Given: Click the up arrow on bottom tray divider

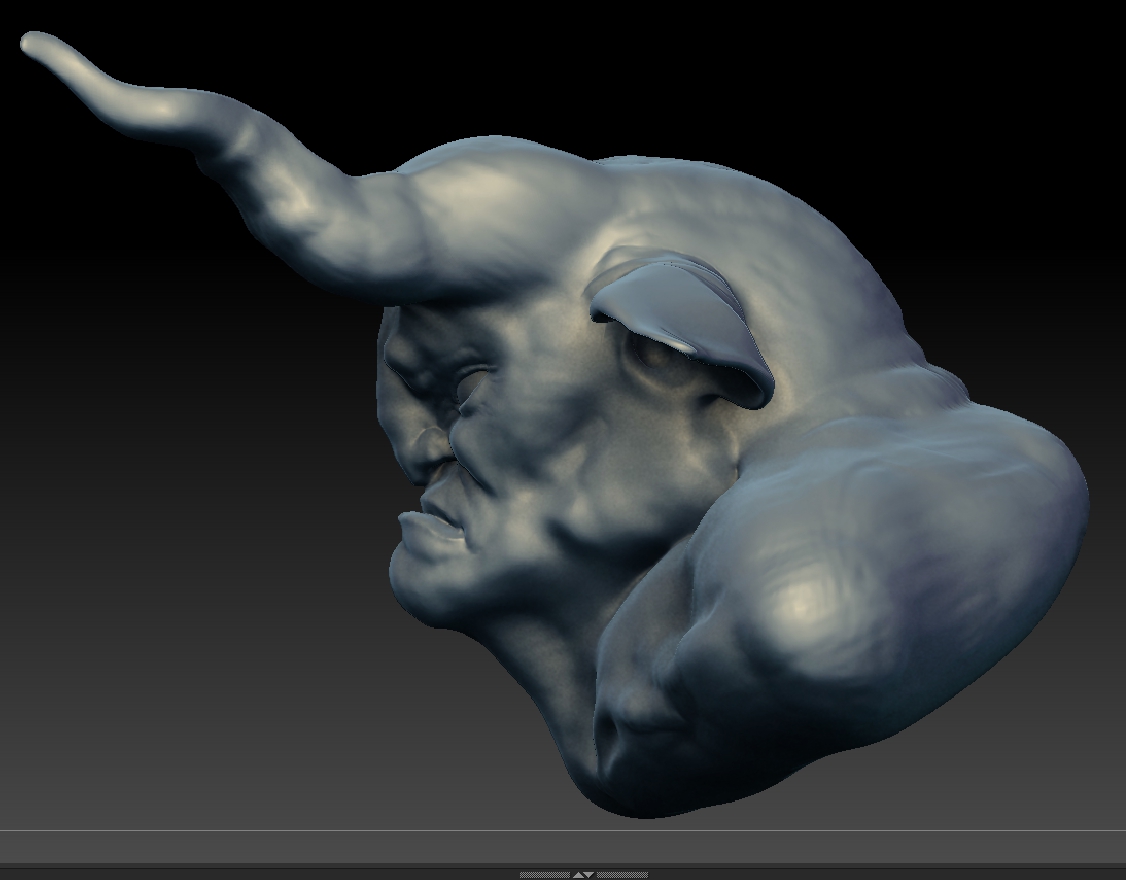Looking at the screenshot, I should pyautogui.click(x=578, y=875).
